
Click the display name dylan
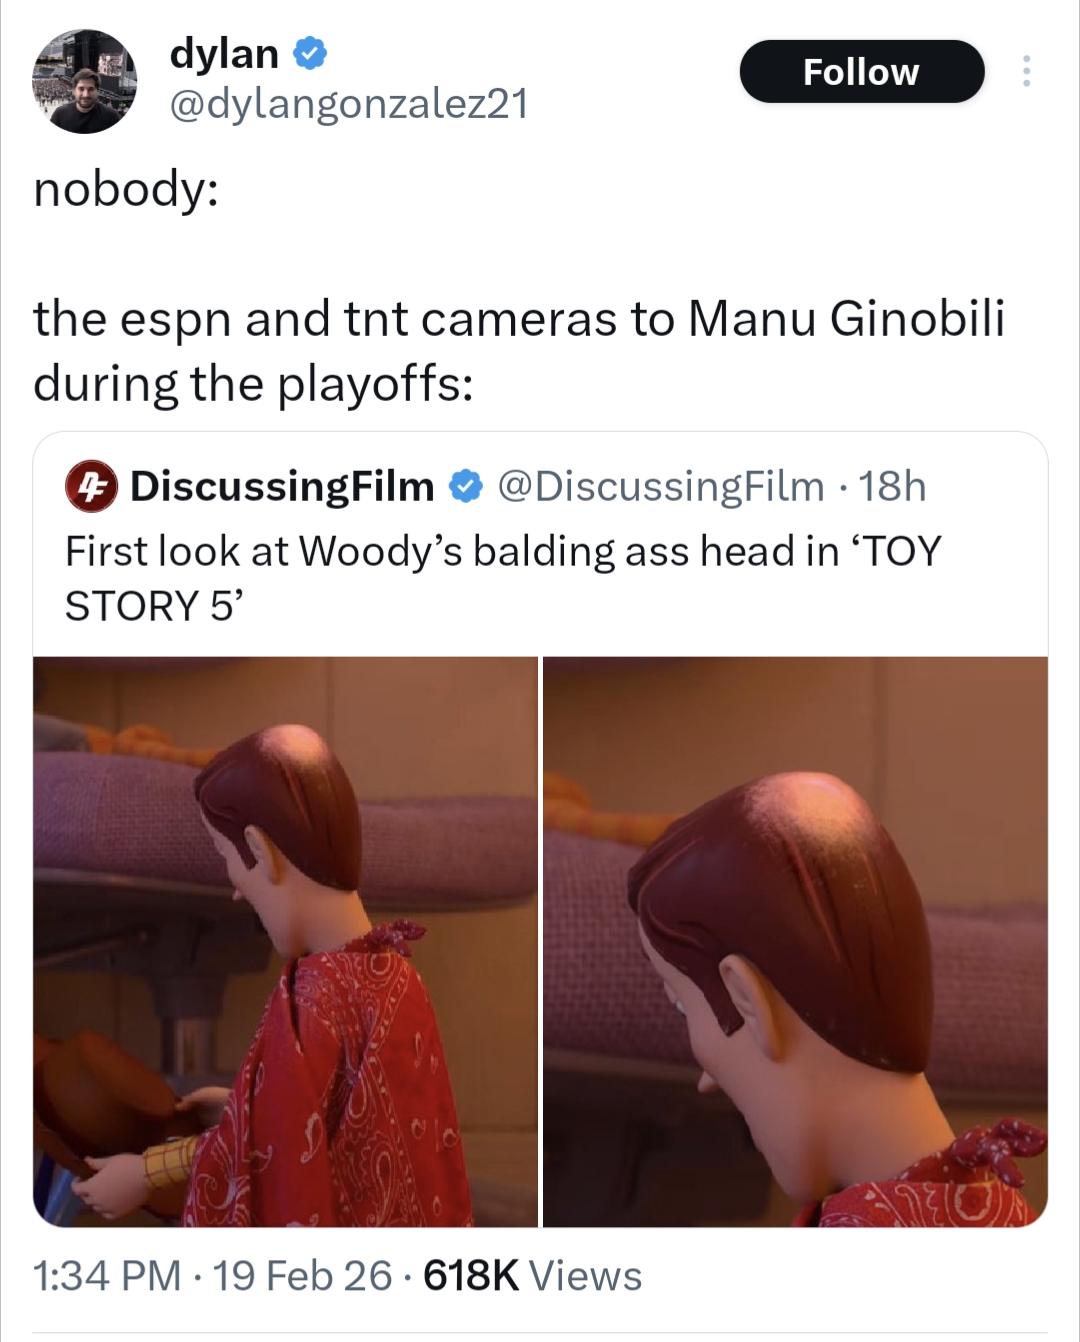tap(224, 53)
